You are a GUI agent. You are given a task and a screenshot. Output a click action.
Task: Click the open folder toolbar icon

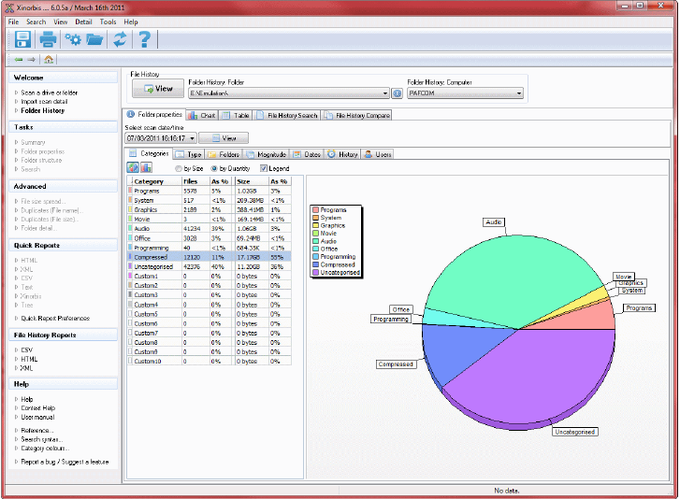tap(95, 40)
